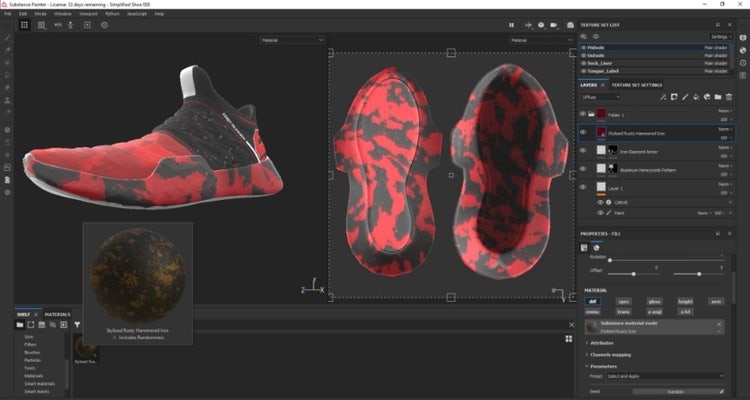750x400 pixels.
Task: Hide the Aluminium Honeycomb Pattern layer
Action: pos(583,168)
